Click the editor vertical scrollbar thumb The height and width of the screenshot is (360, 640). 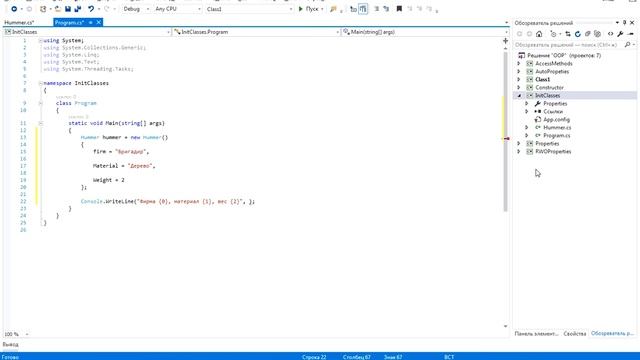click(x=505, y=131)
